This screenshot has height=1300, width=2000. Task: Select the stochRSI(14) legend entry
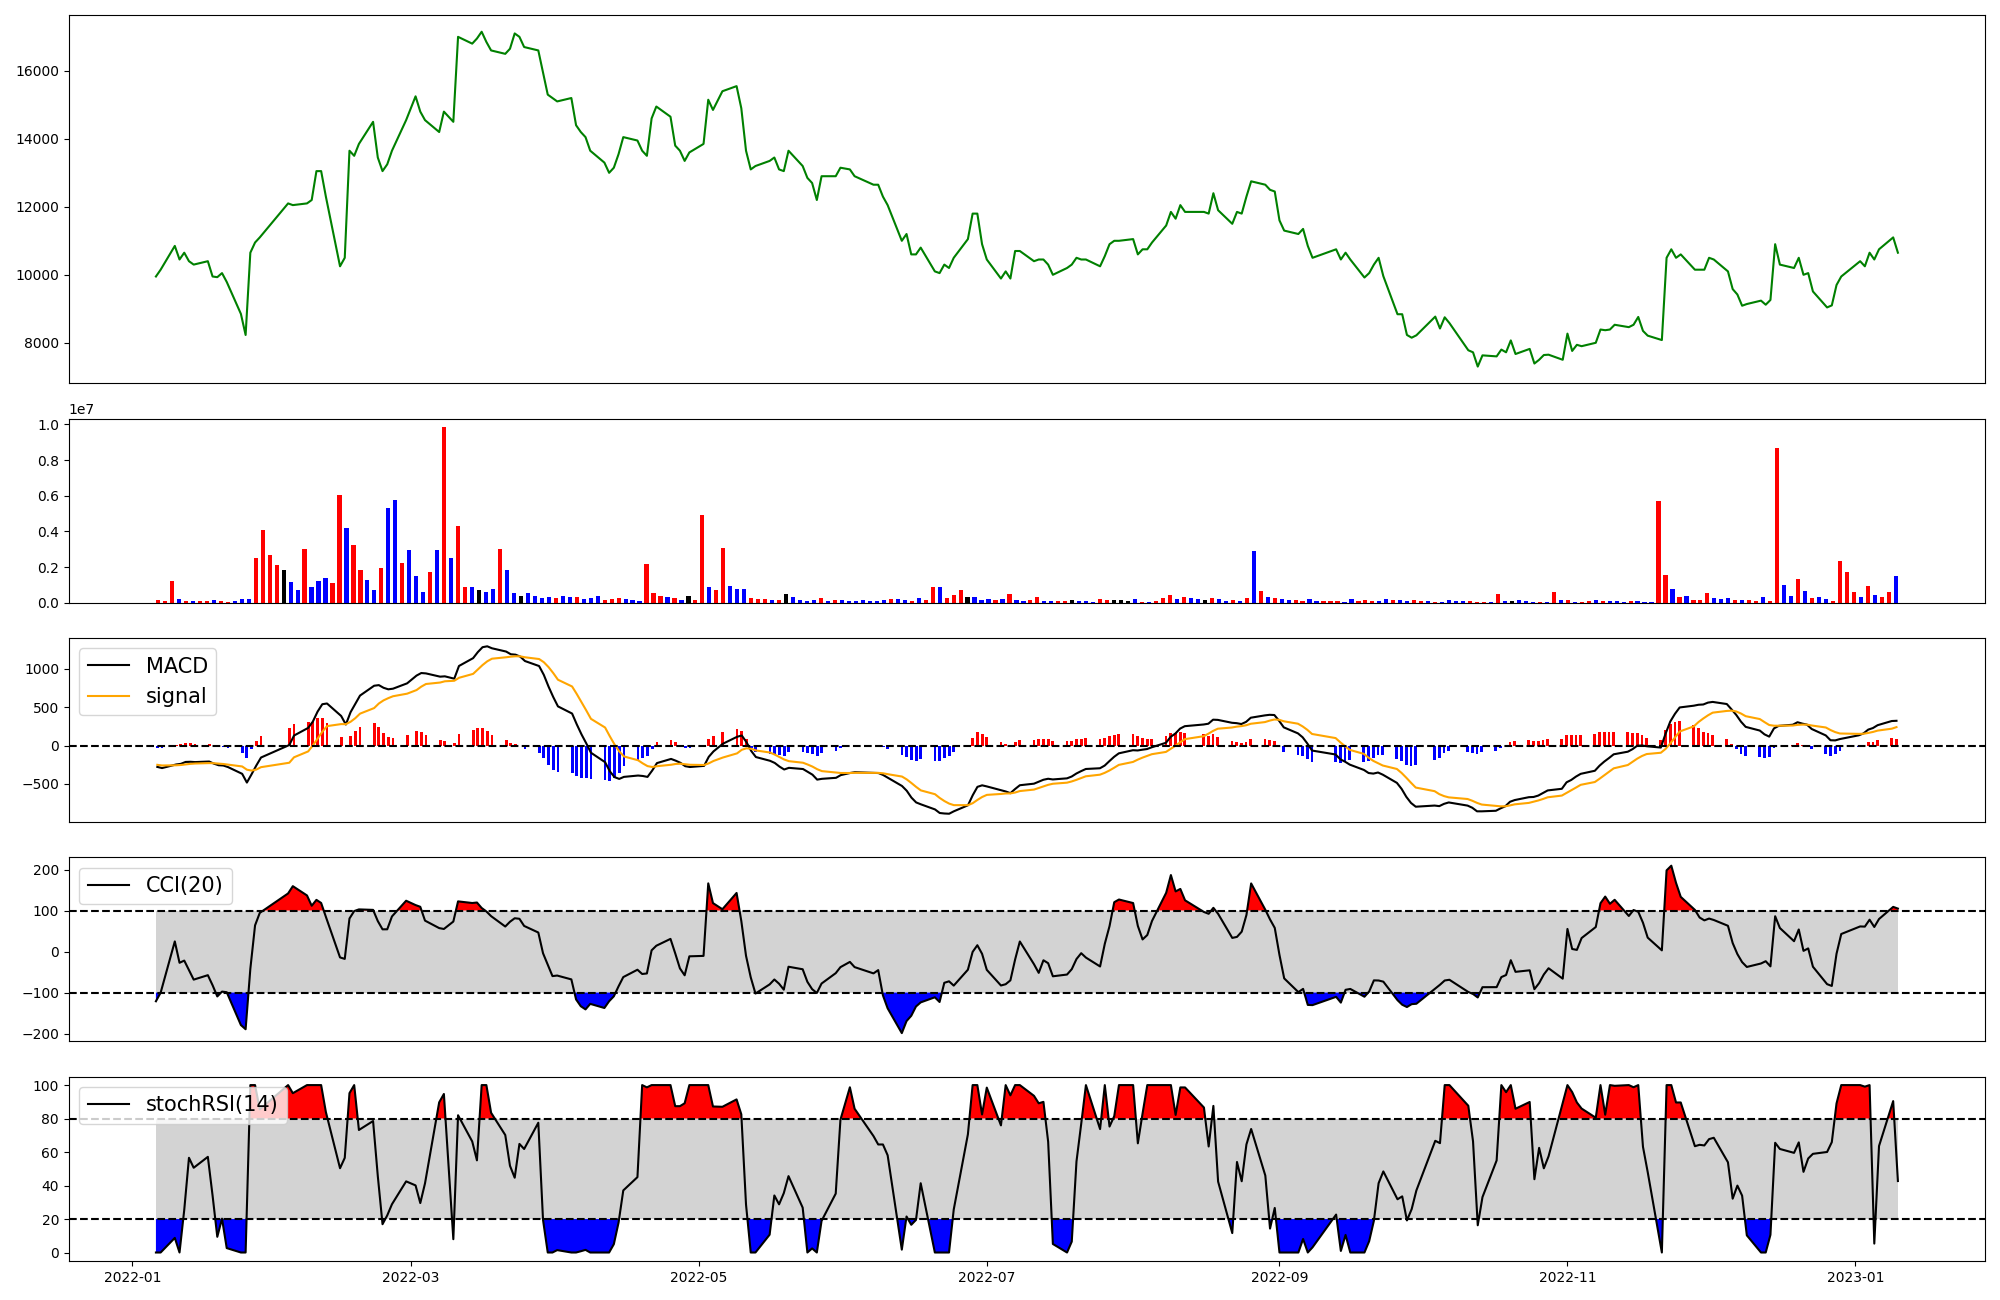[x=211, y=1104]
